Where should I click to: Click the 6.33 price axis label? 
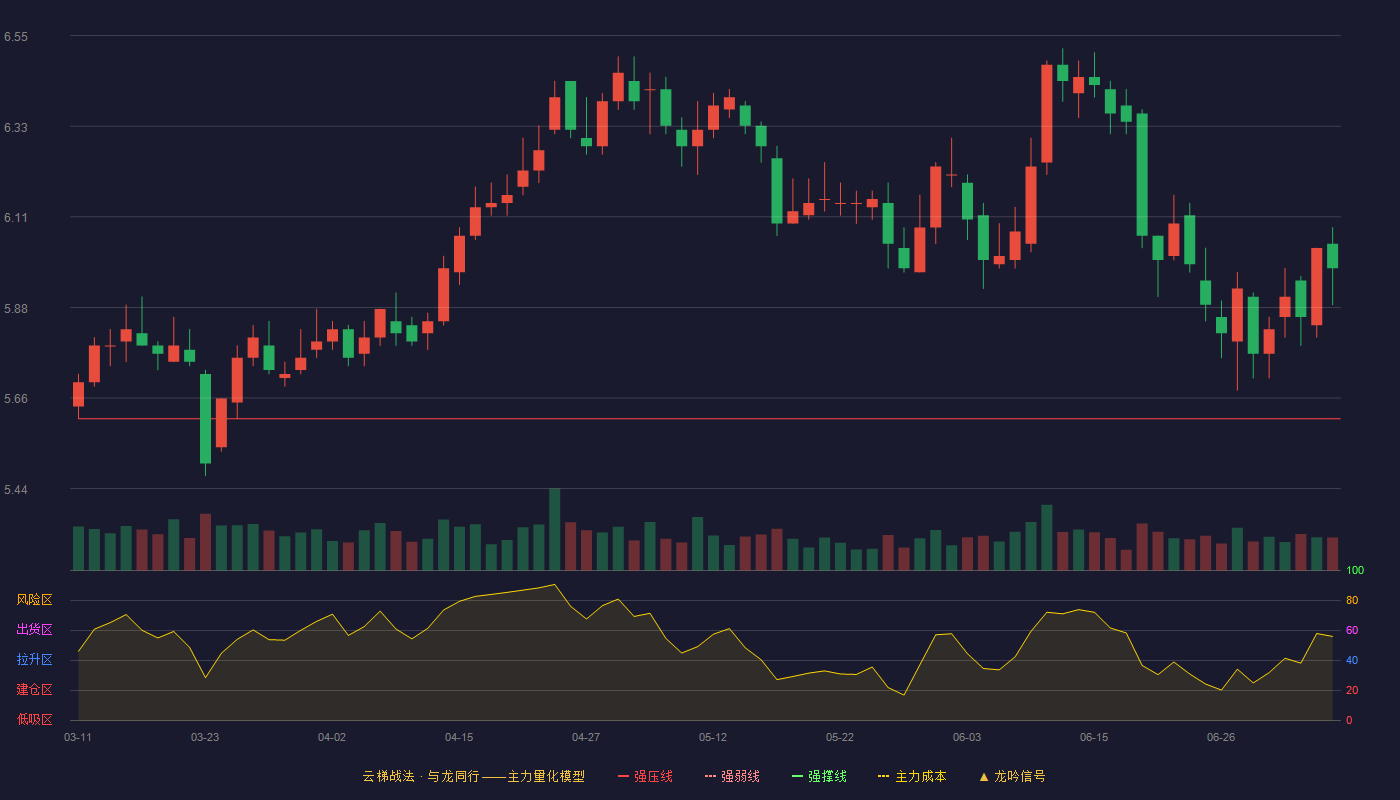(x=16, y=128)
